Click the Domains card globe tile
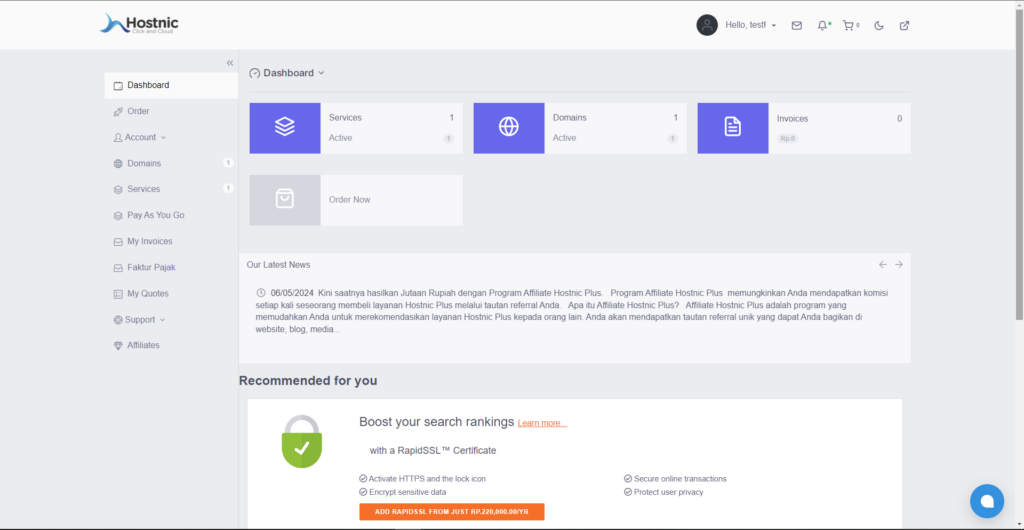 [x=509, y=128]
